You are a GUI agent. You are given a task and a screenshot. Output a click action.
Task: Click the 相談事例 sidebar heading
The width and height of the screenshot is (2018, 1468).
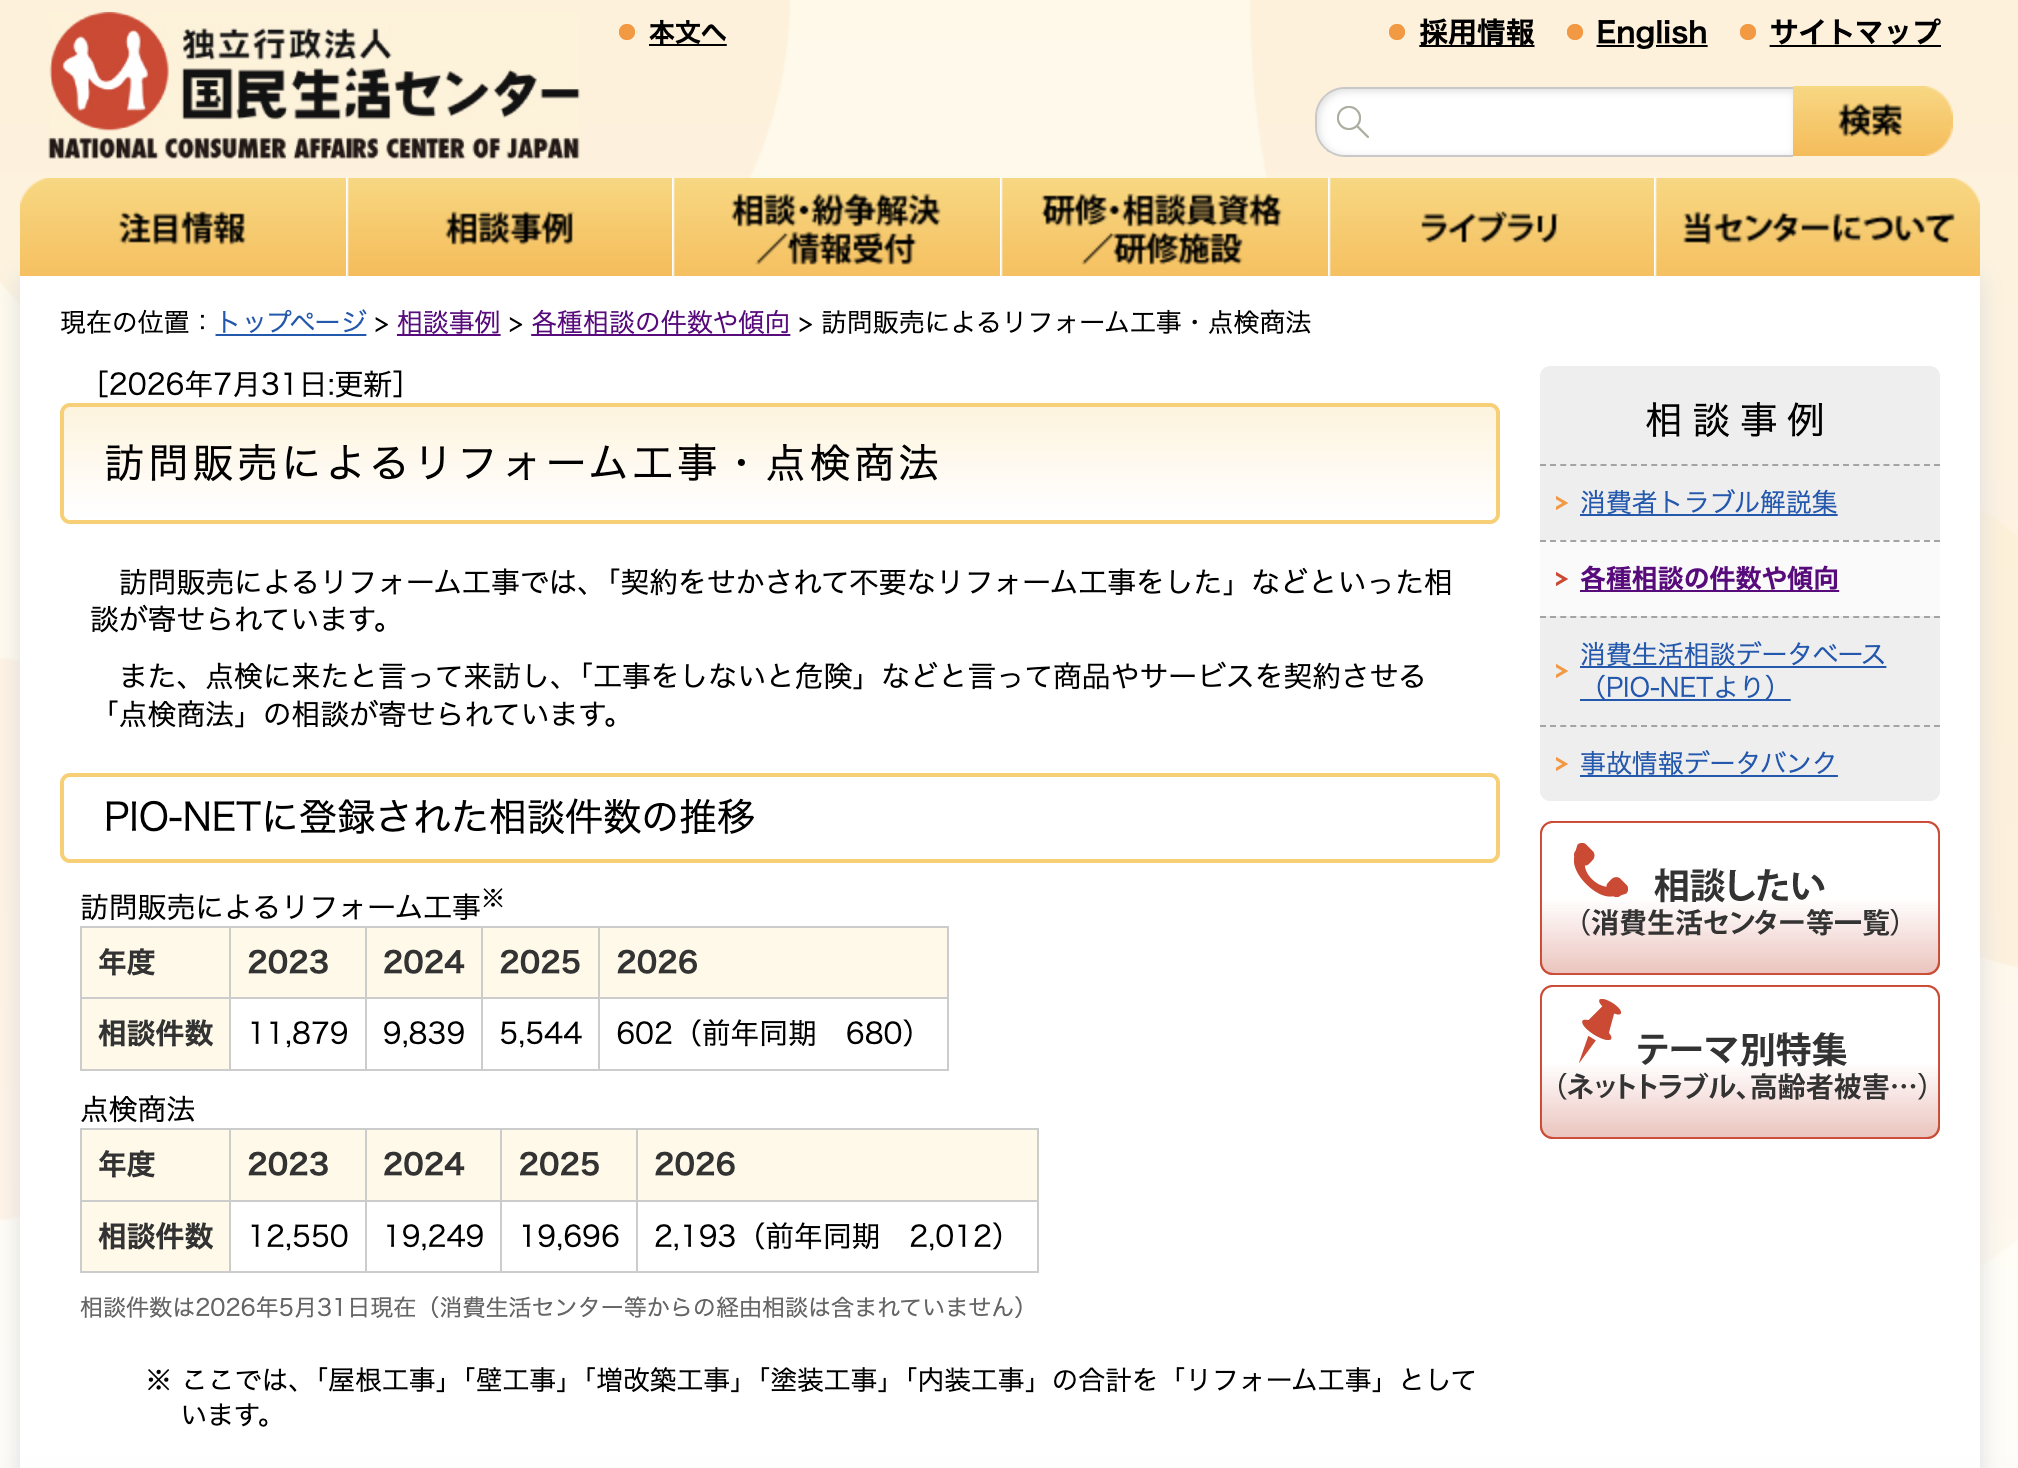coord(1736,420)
